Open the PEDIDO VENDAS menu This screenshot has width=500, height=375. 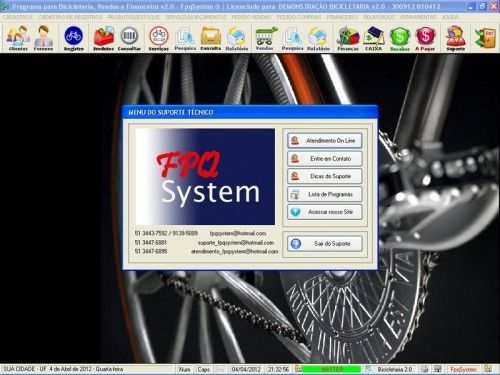click(x=252, y=17)
